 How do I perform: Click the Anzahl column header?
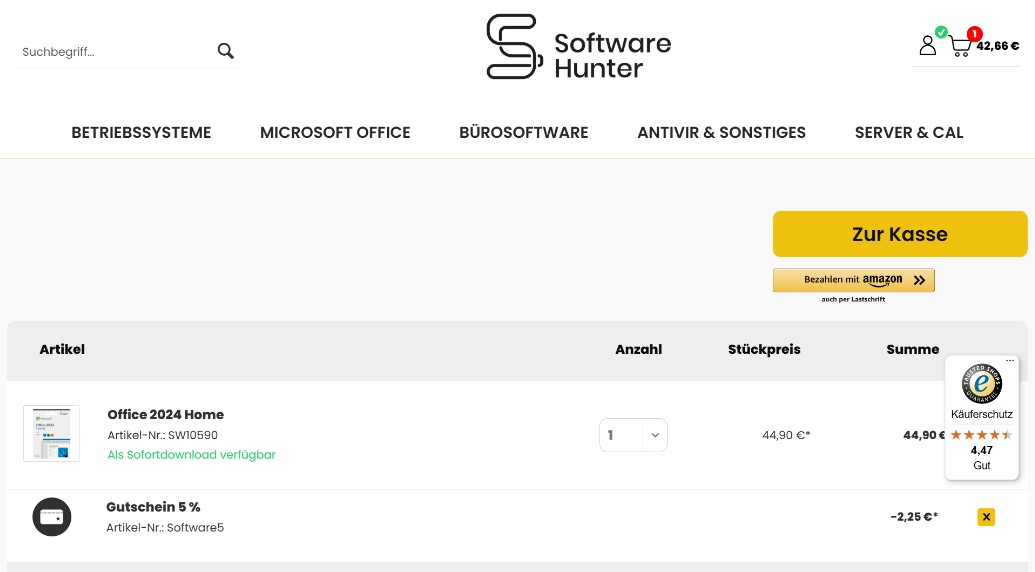(638, 350)
